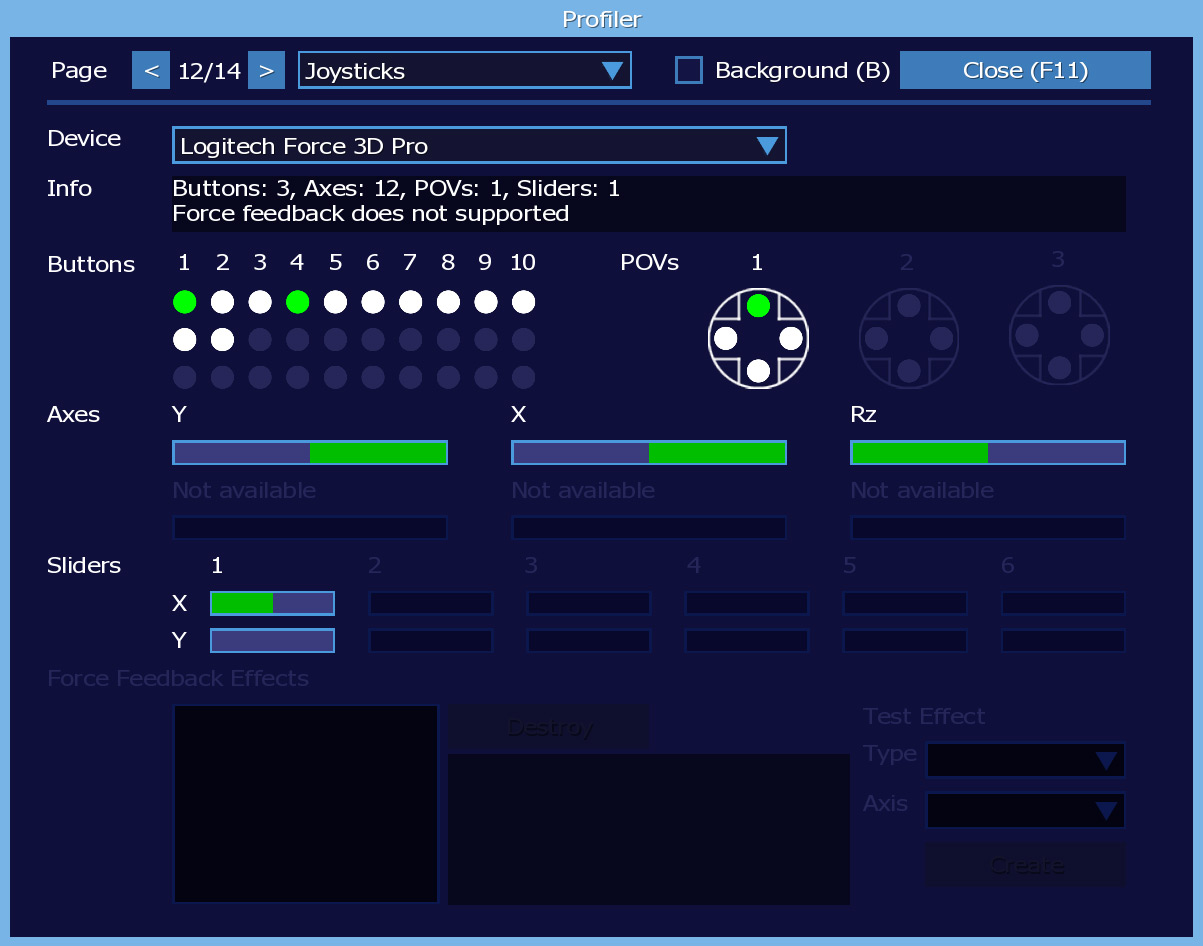The height and width of the screenshot is (946, 1203).
Task: Click the green up dot on POV 1
Action: click(758, 306)
